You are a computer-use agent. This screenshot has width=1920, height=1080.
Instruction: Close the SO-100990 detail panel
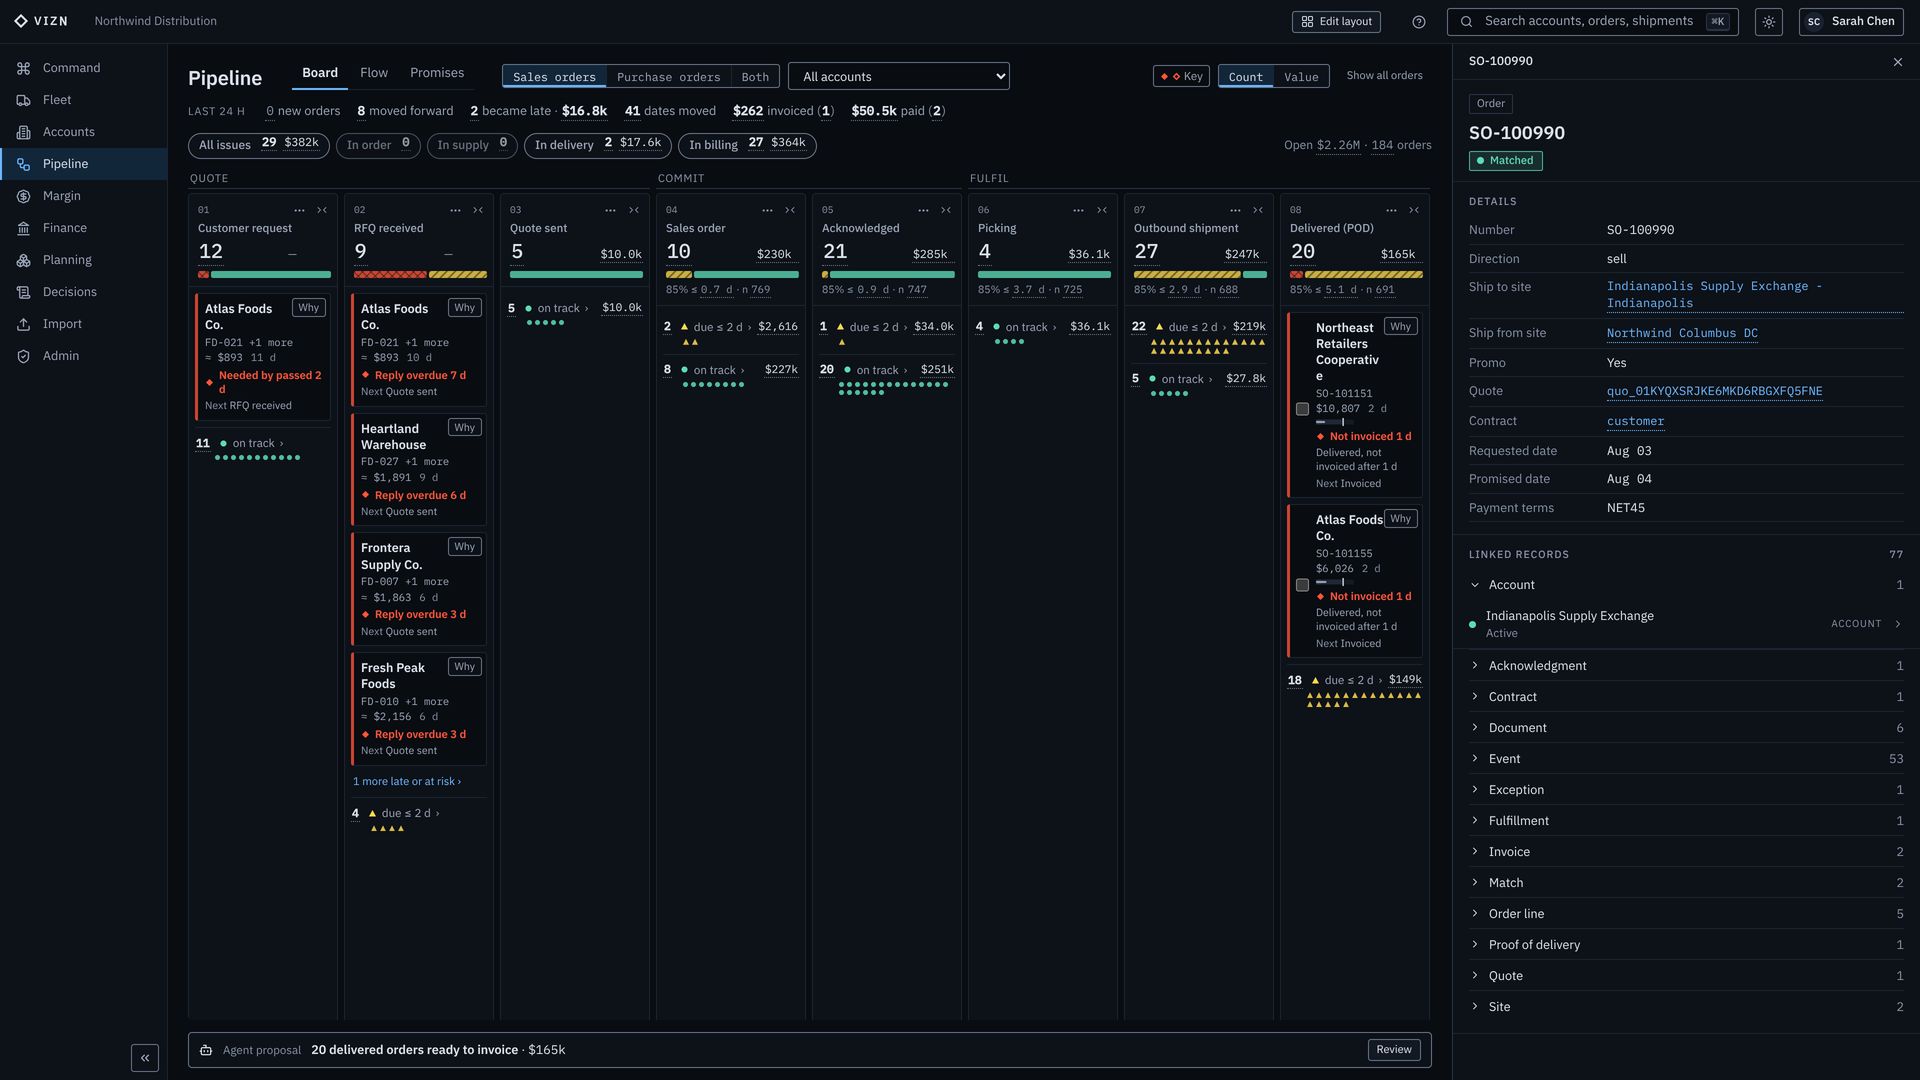[1898, 62]
